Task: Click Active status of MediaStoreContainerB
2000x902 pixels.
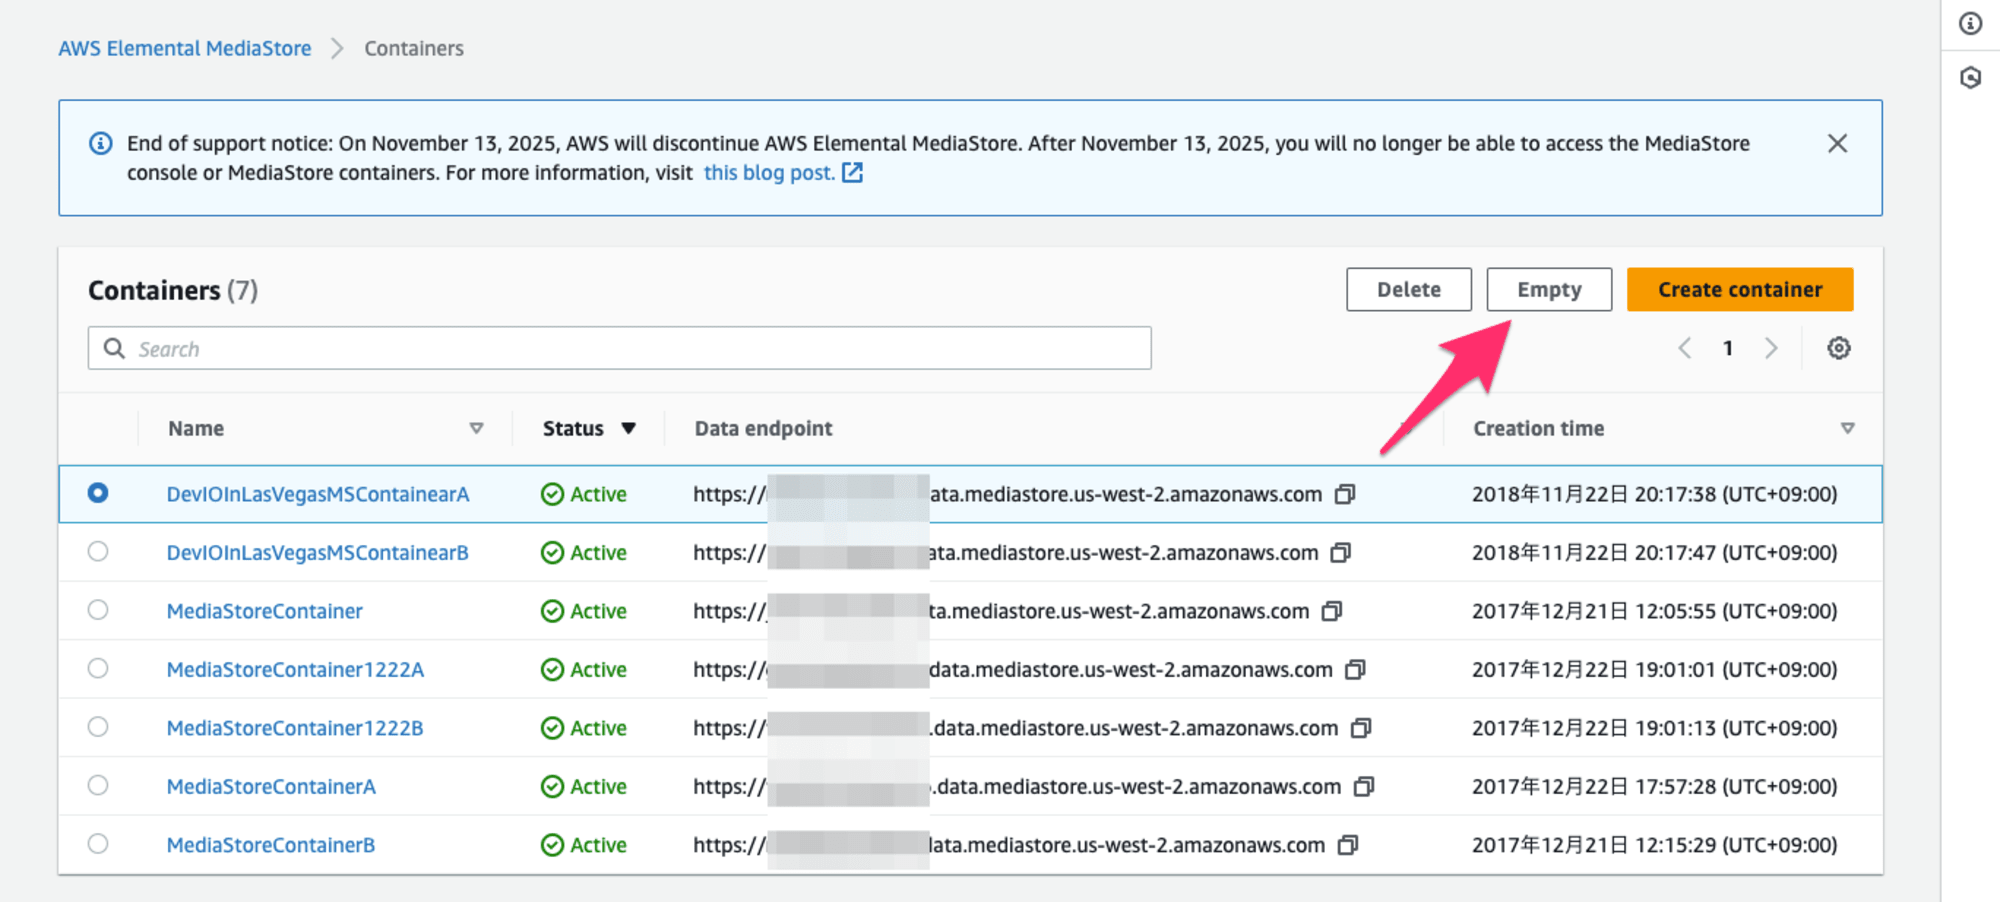Action: (584, 845)
